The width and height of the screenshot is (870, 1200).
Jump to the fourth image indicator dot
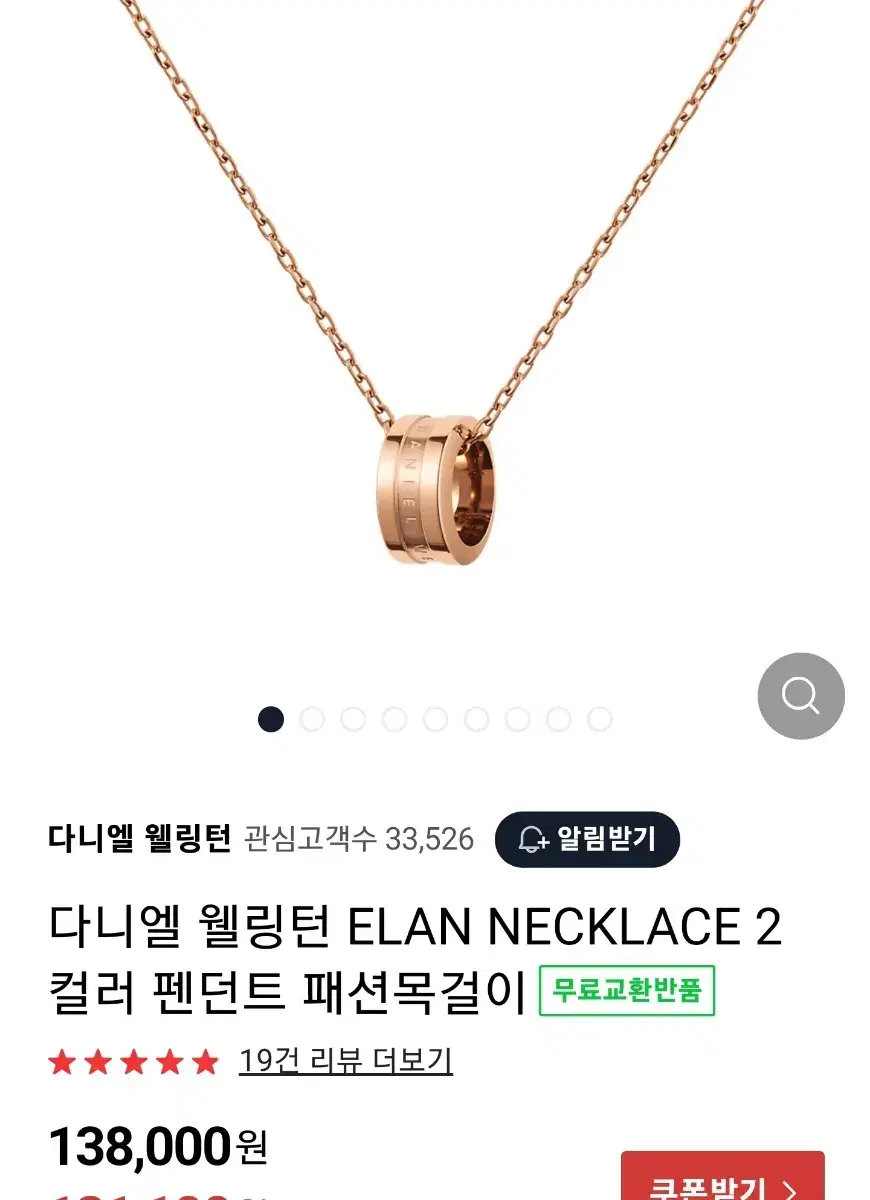[x=394, y=719]
